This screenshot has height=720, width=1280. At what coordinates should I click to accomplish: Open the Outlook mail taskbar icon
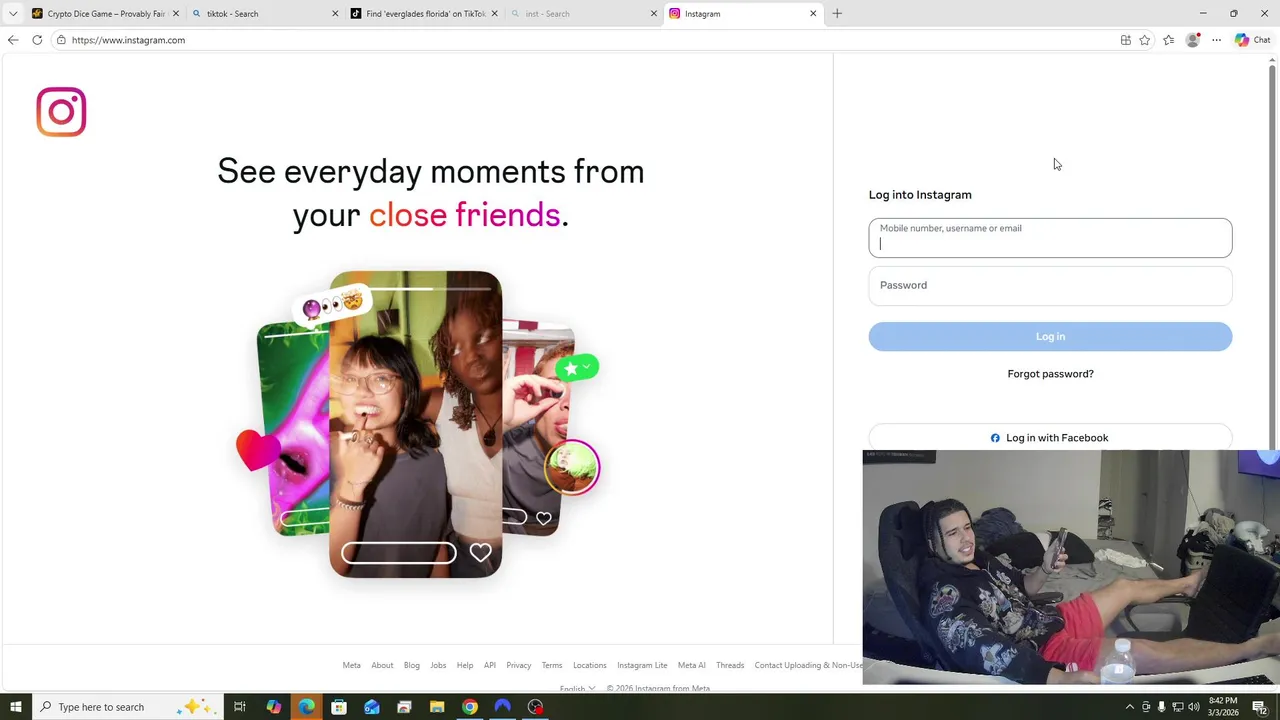[372, 707]
